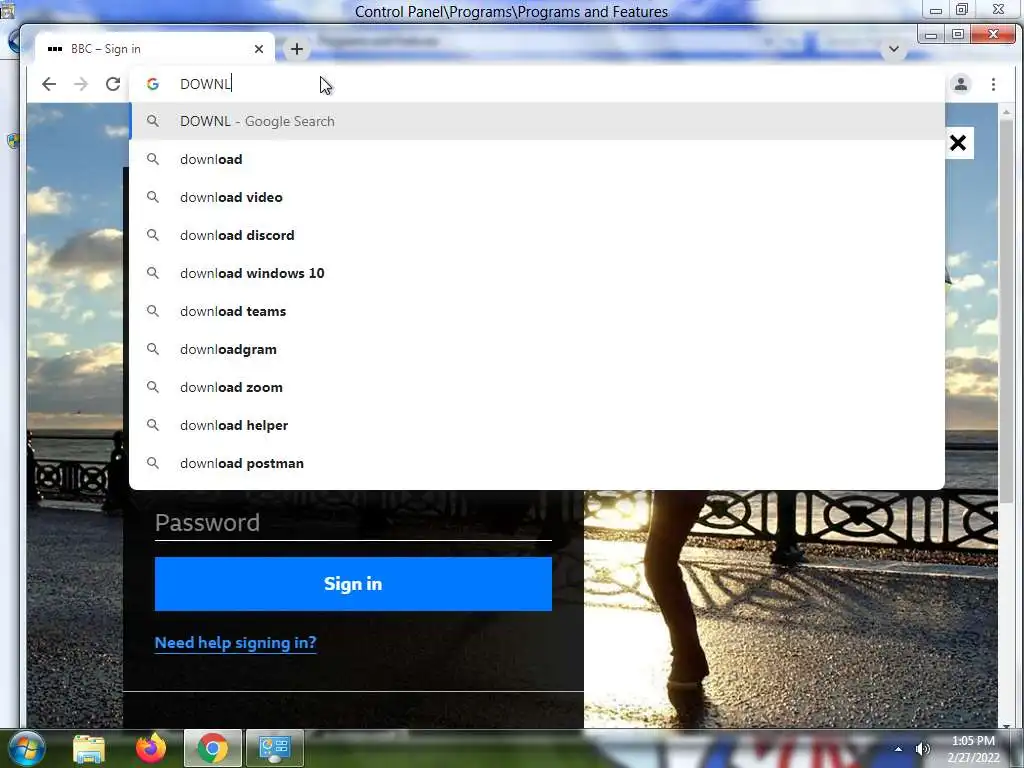Click the Control Panel Programs and Features title bar

[x=511, y=12]
